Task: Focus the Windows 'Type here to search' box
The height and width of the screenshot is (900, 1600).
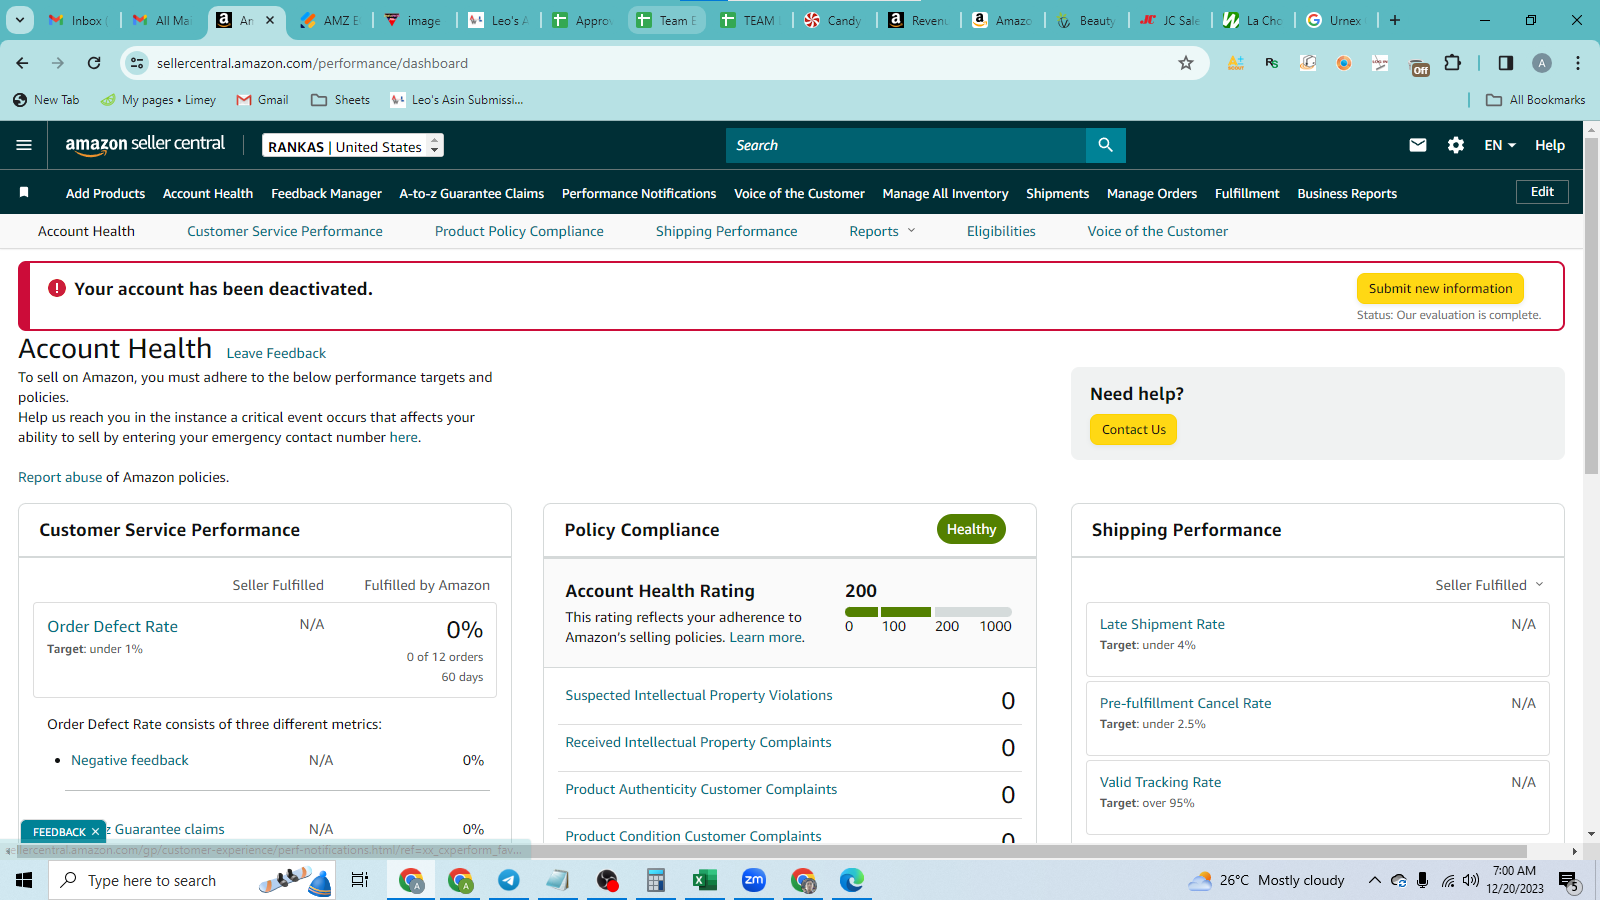Action: pos(192,880)
